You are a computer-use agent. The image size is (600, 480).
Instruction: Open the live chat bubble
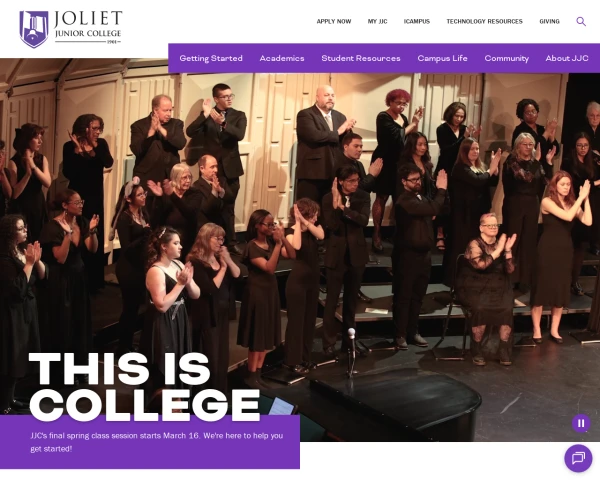coord(578,458)
